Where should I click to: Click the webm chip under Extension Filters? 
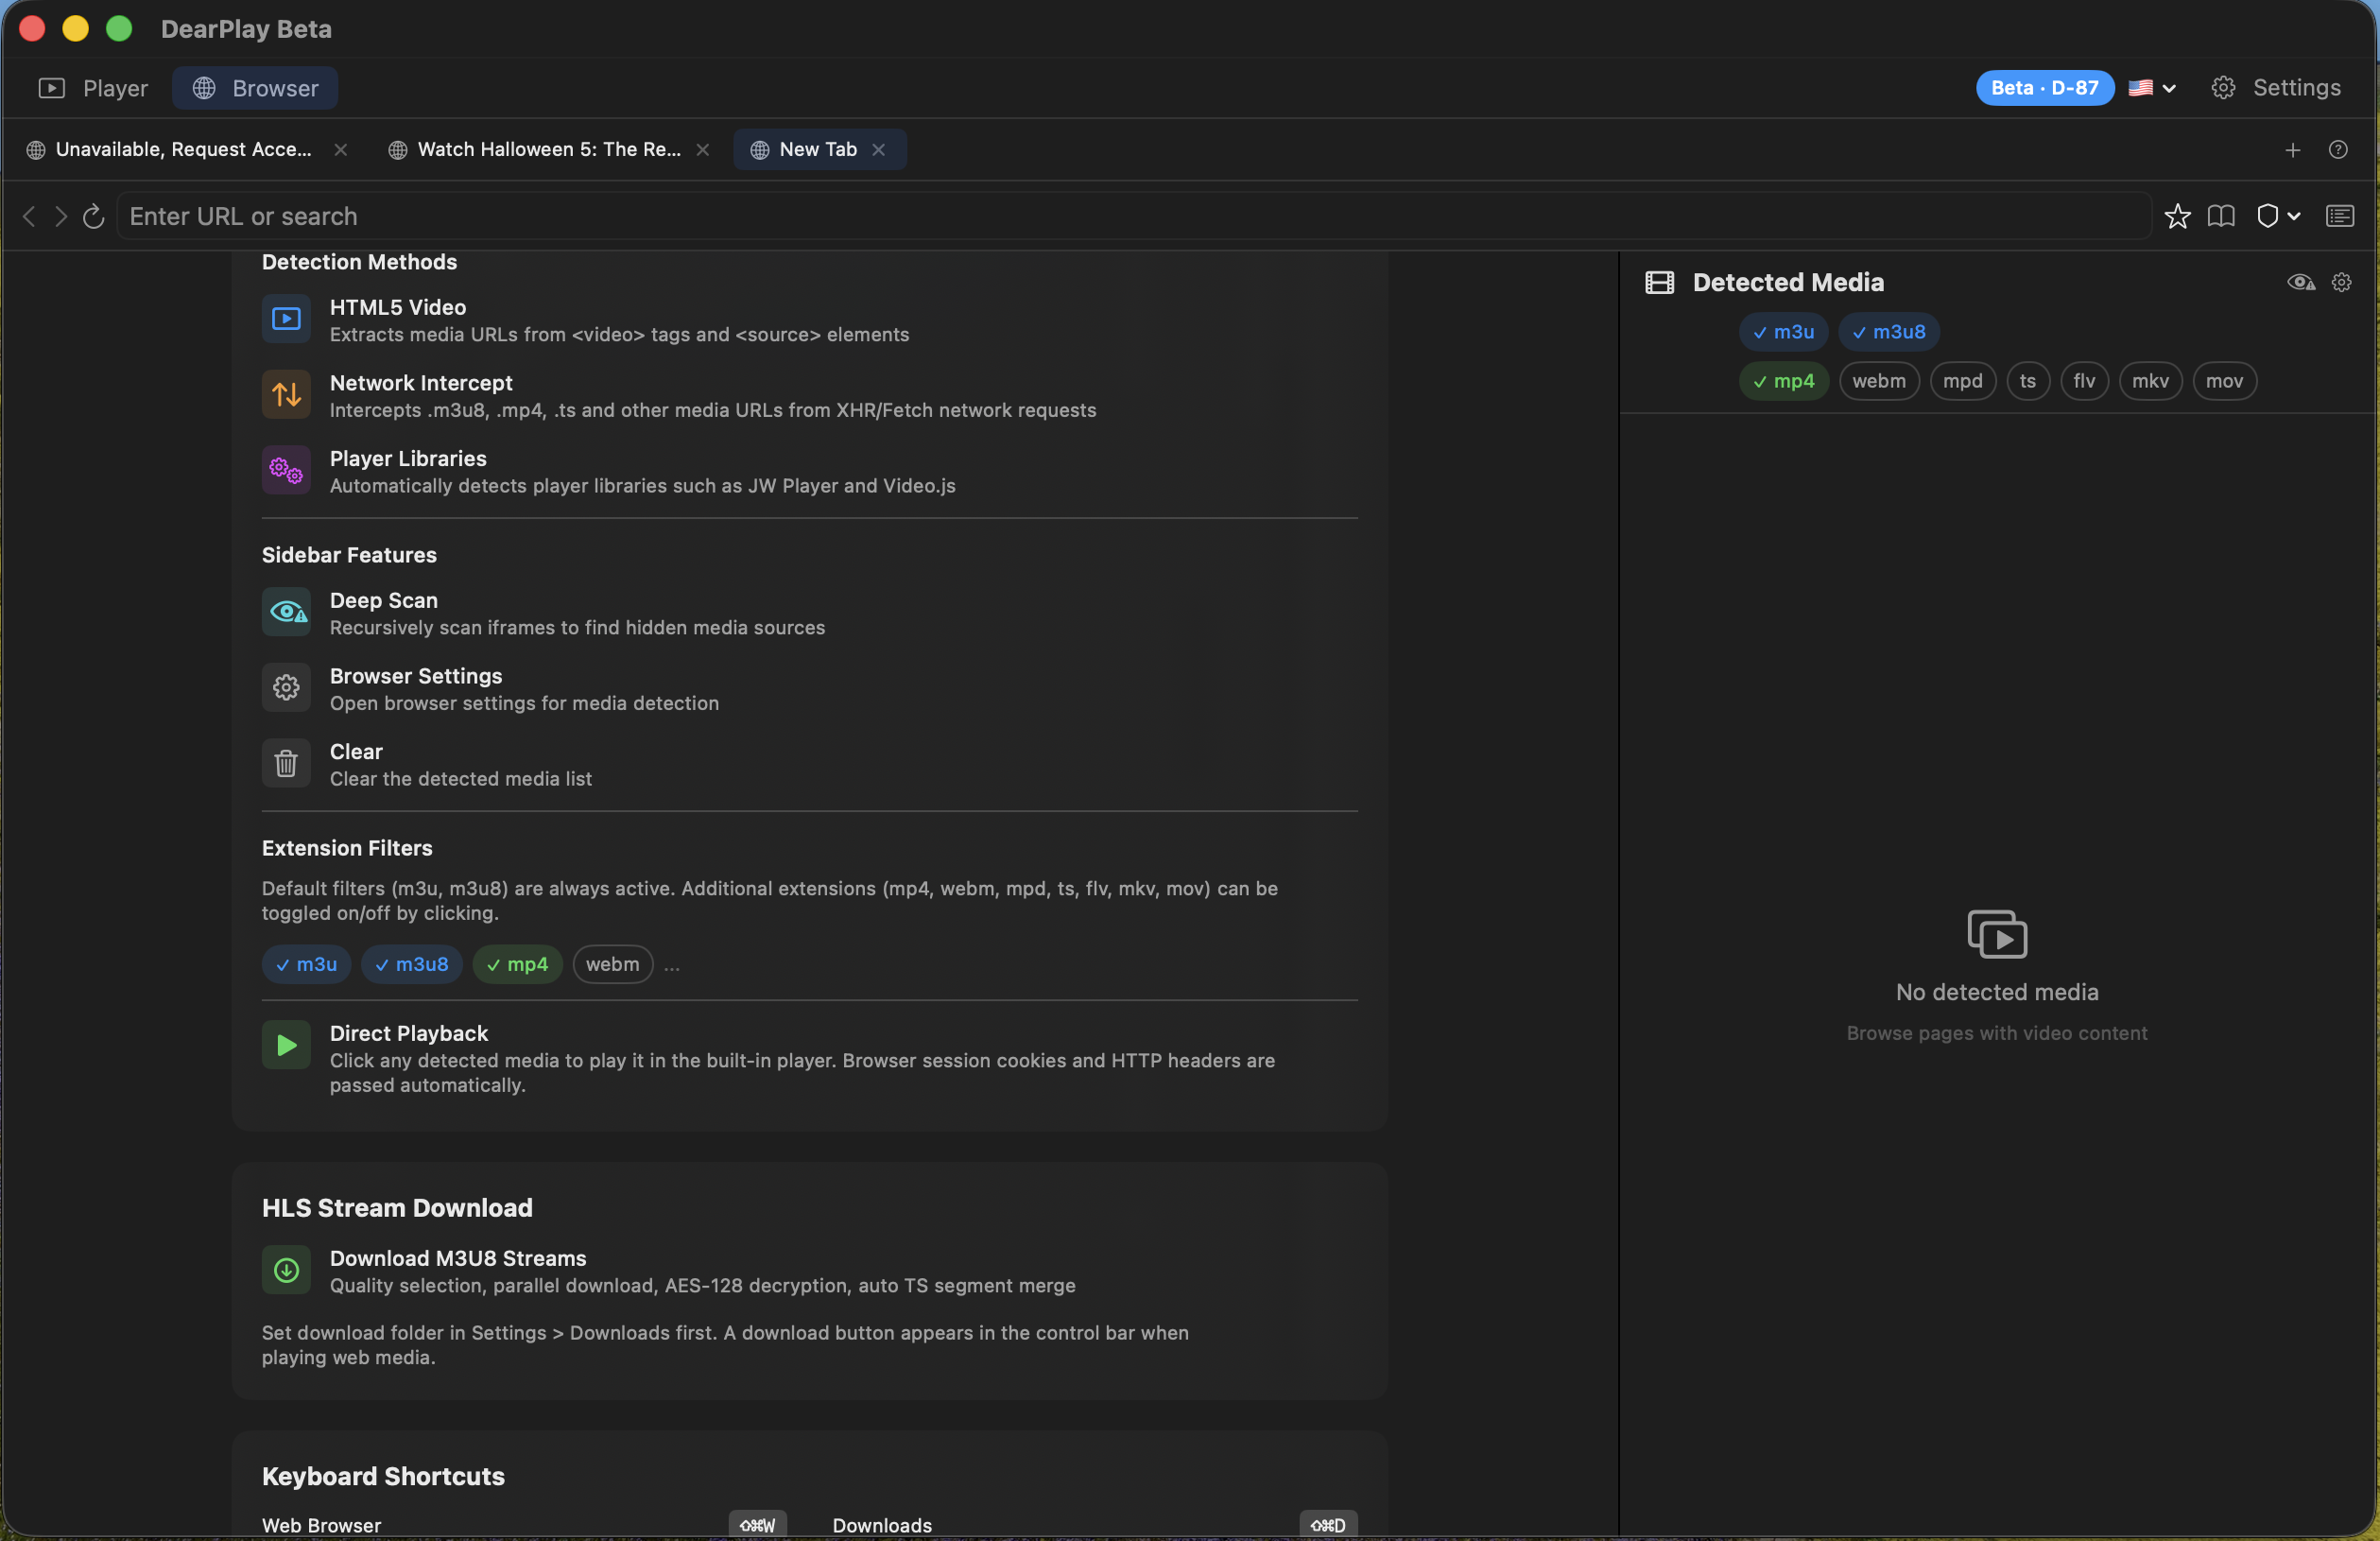[612, 964]
